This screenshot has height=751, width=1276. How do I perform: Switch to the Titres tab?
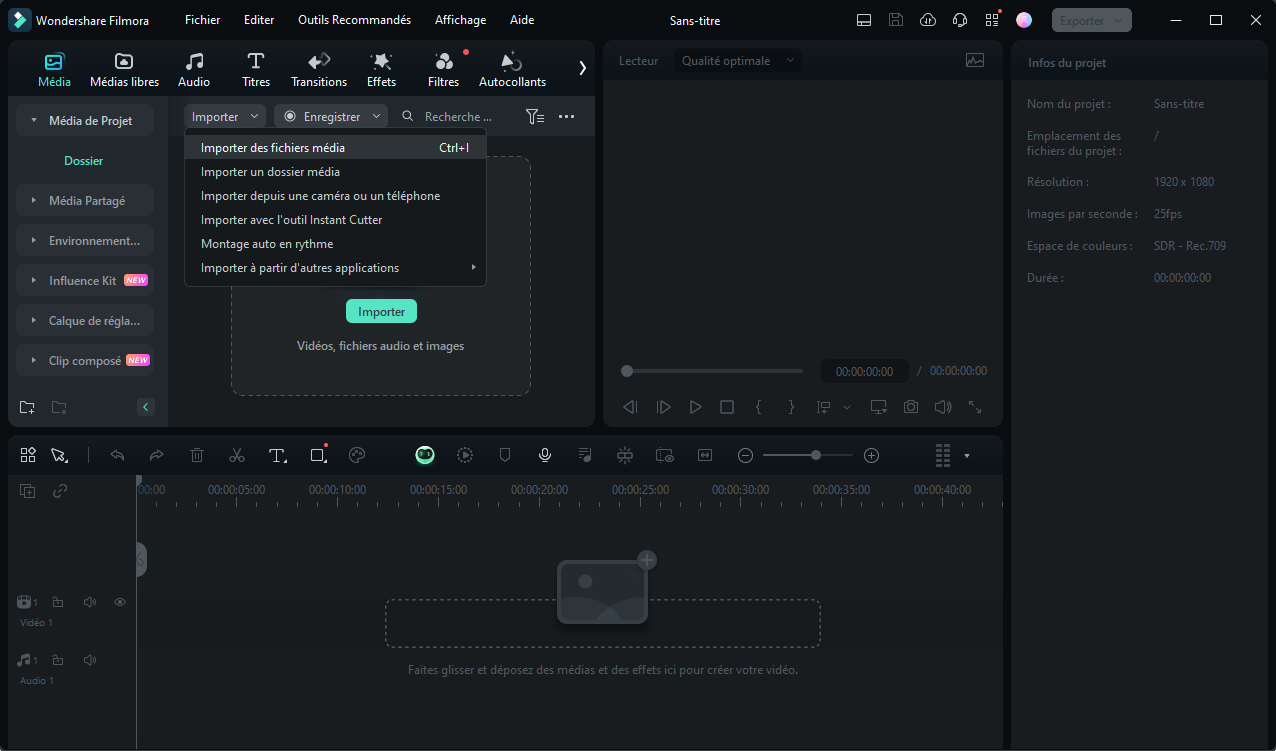tap(256, 70)
